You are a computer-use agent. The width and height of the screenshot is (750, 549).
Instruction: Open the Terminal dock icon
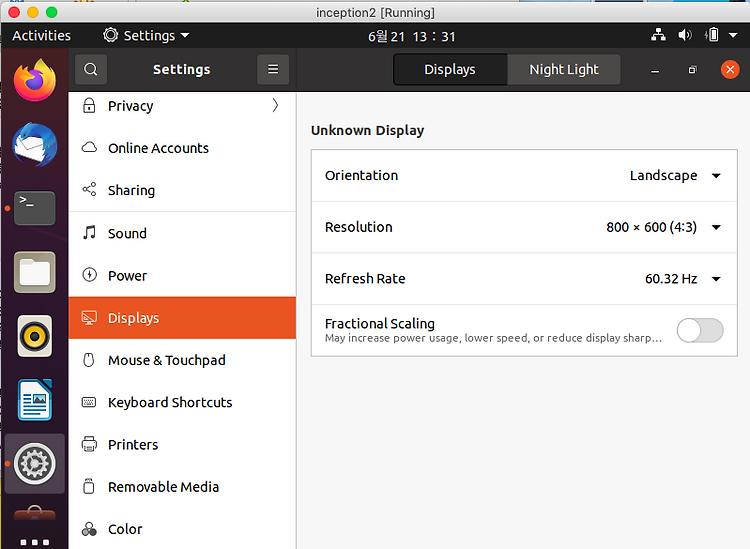34,208
